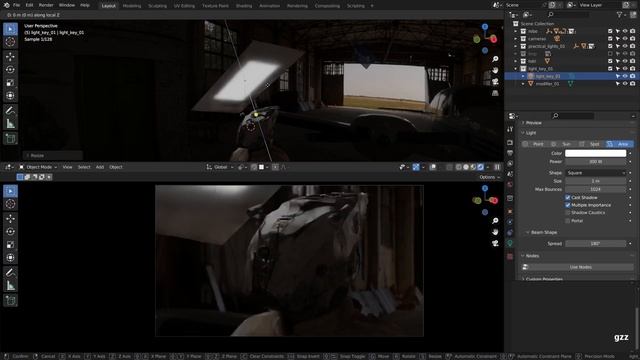Enable Shadow Caustics checkbox
The width and height of the screenshot is (640, 360).
coord(568,213)
